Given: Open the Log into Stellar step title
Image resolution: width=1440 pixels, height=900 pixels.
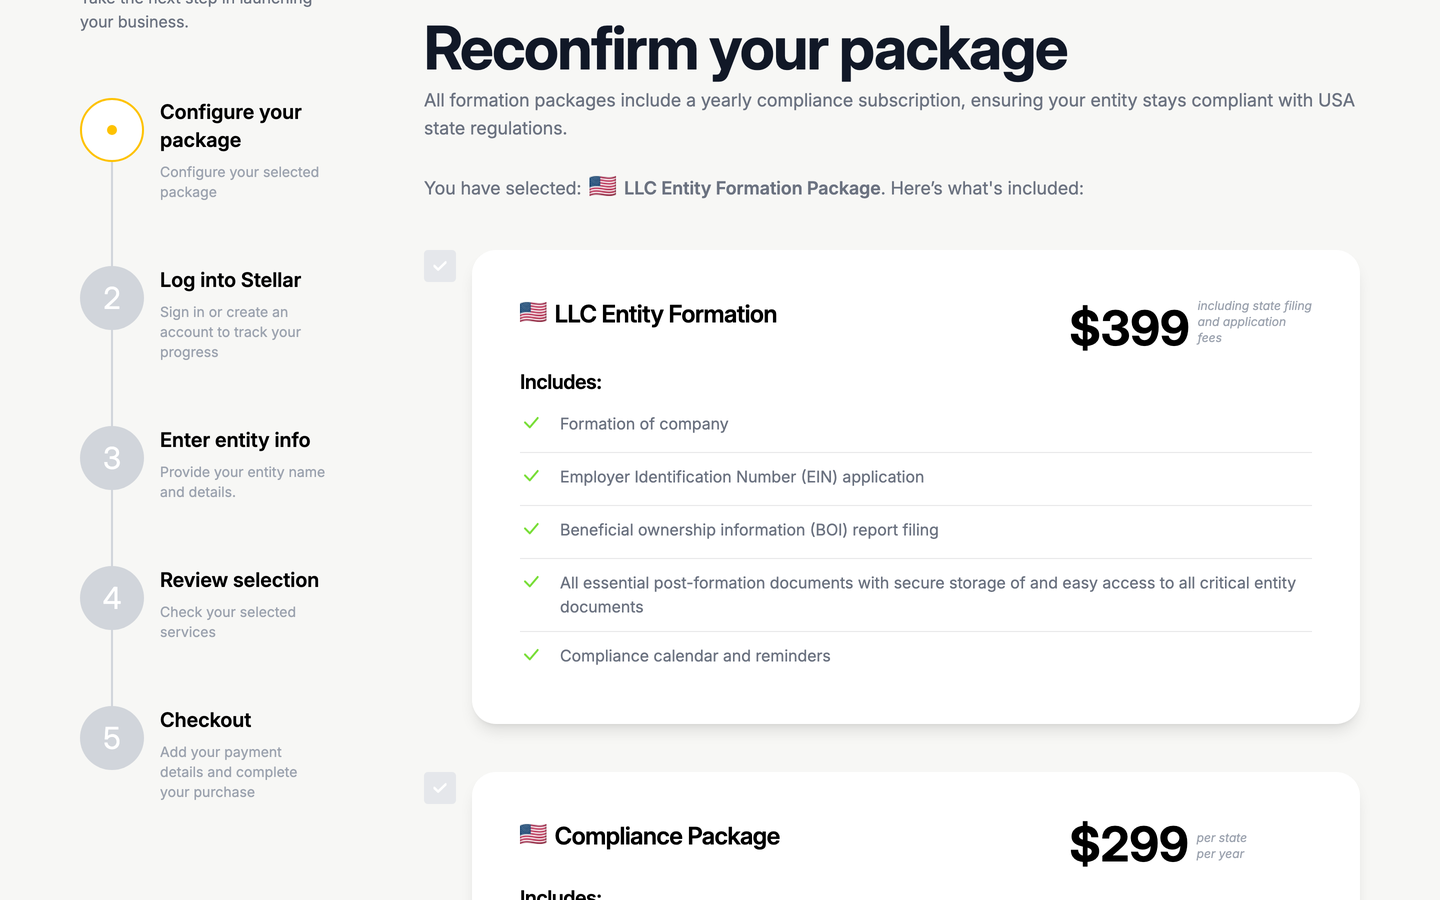Looking at the screenshot, I should (x=230, y=280).
